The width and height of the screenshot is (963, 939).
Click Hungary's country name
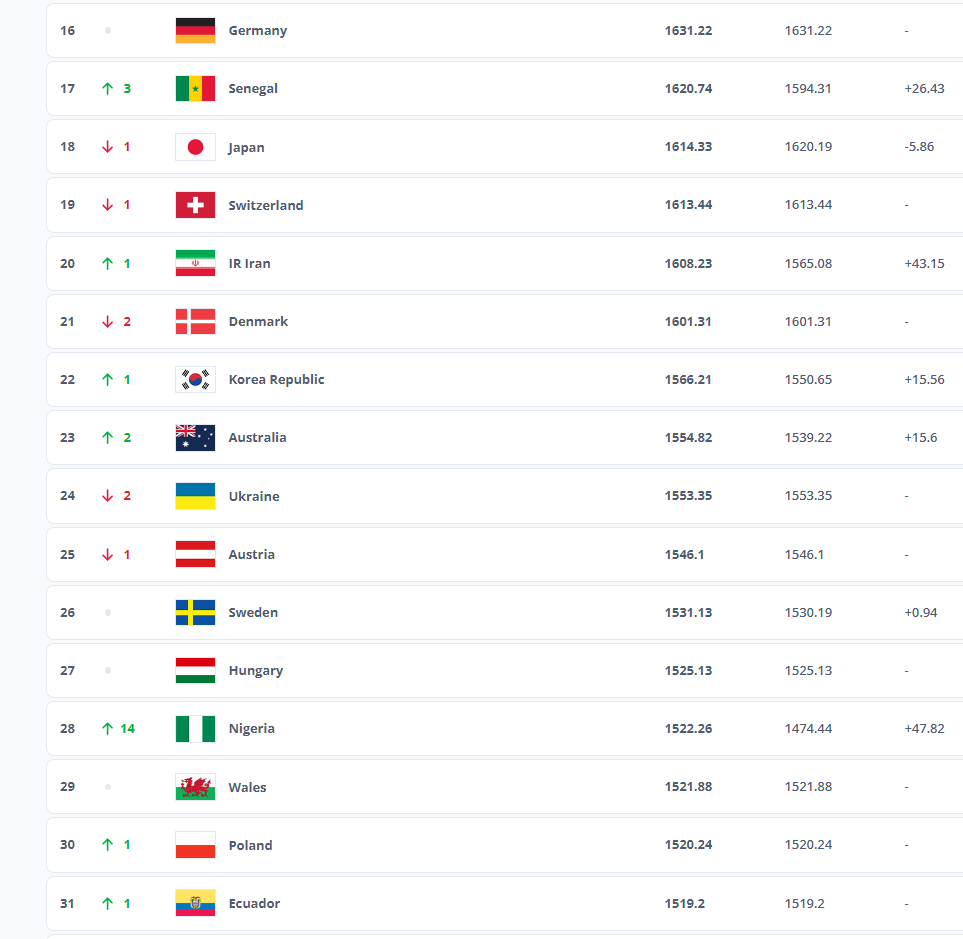(x=255, y=671)
